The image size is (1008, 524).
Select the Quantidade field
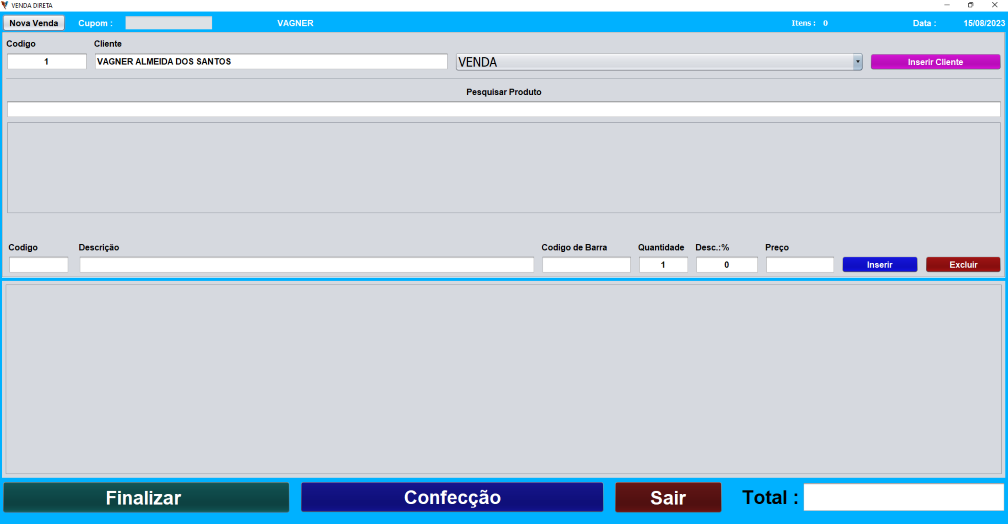tap(663, 265)
